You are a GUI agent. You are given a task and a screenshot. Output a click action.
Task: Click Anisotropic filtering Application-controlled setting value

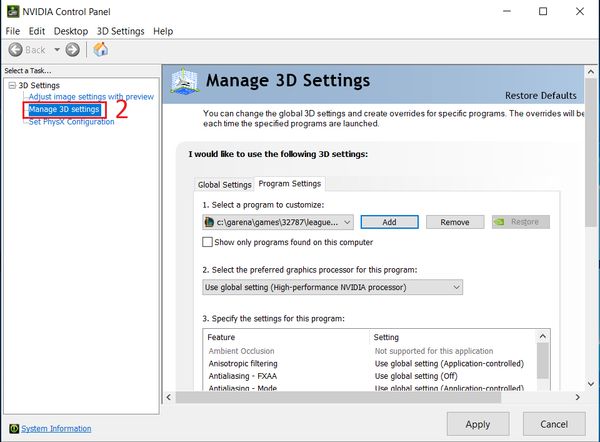(x=449, y=364)
